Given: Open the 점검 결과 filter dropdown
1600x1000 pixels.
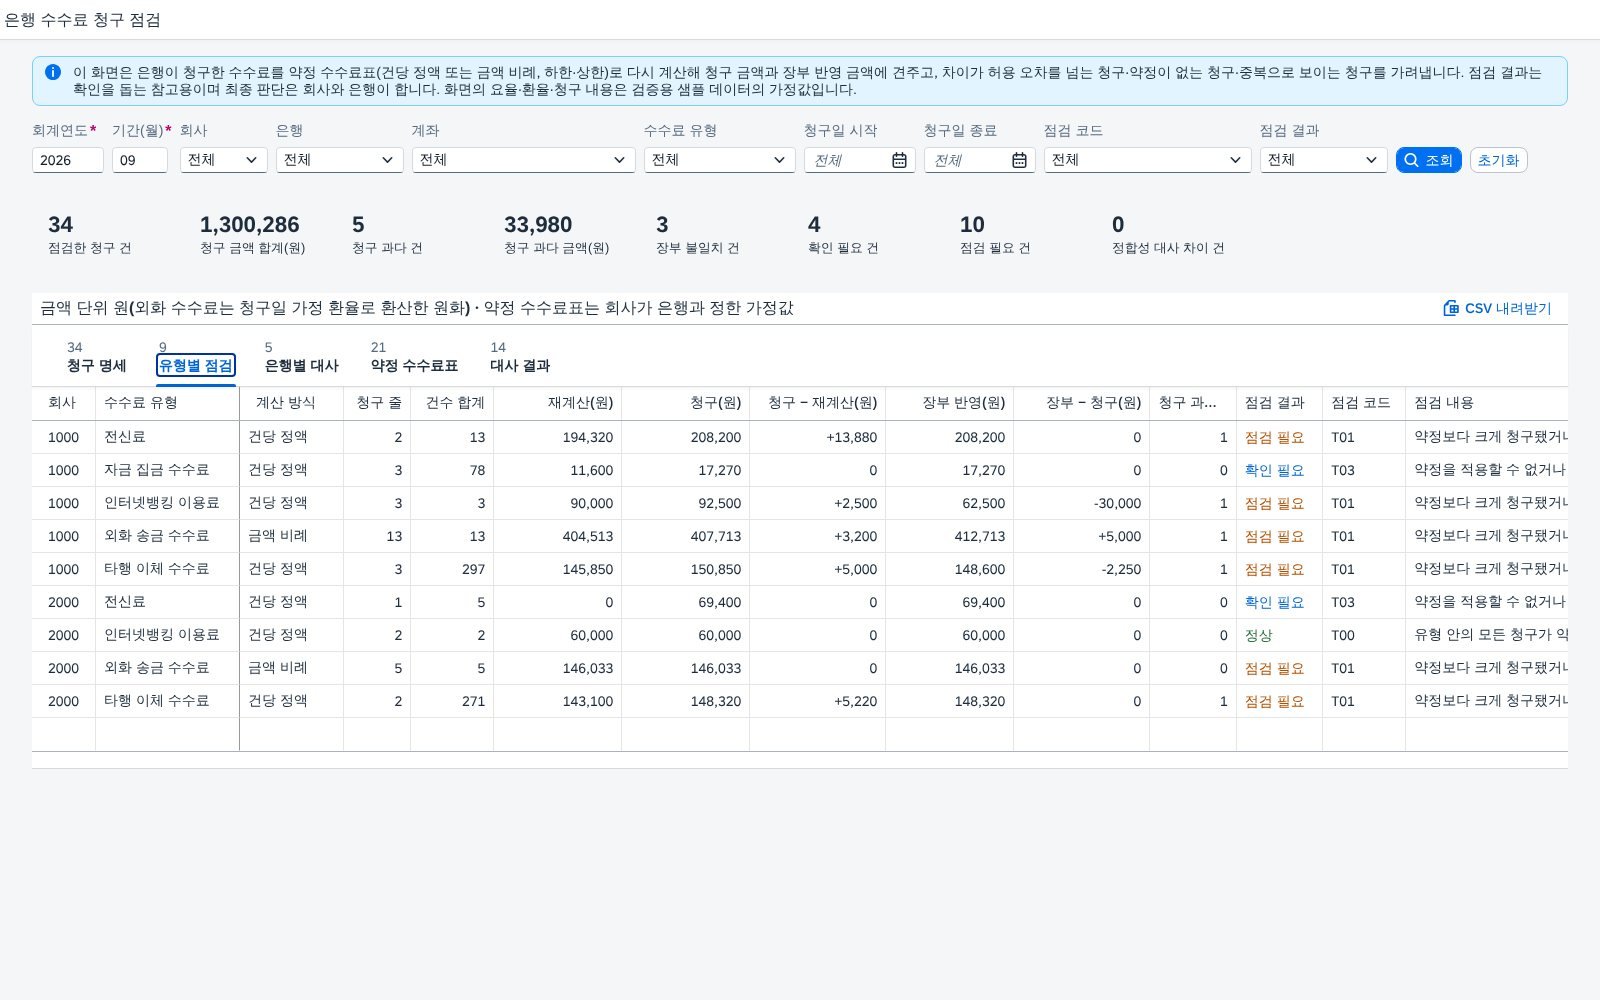Looking at the screenshot, I should pos(1324,160).
